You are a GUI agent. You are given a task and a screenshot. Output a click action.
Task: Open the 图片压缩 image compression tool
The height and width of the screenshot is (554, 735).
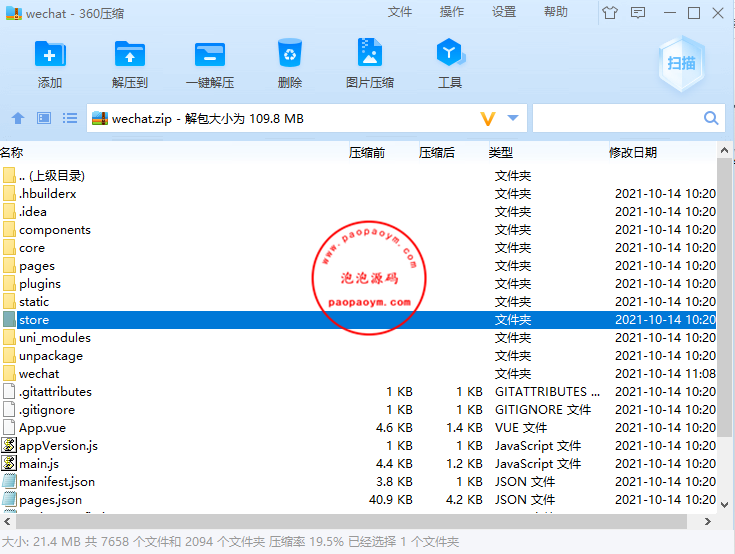(x=370, y=55)
